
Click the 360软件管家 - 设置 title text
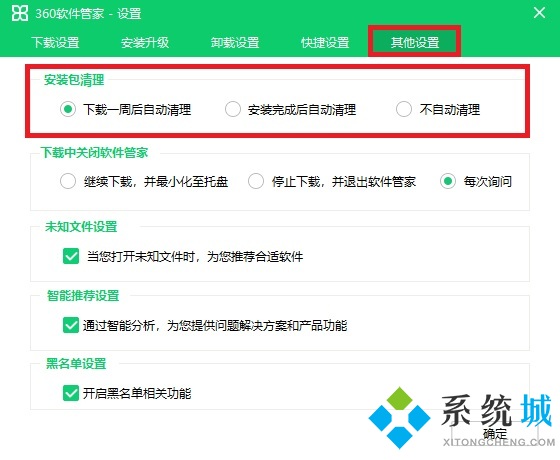pyautogui.click(x=88, y=14)
